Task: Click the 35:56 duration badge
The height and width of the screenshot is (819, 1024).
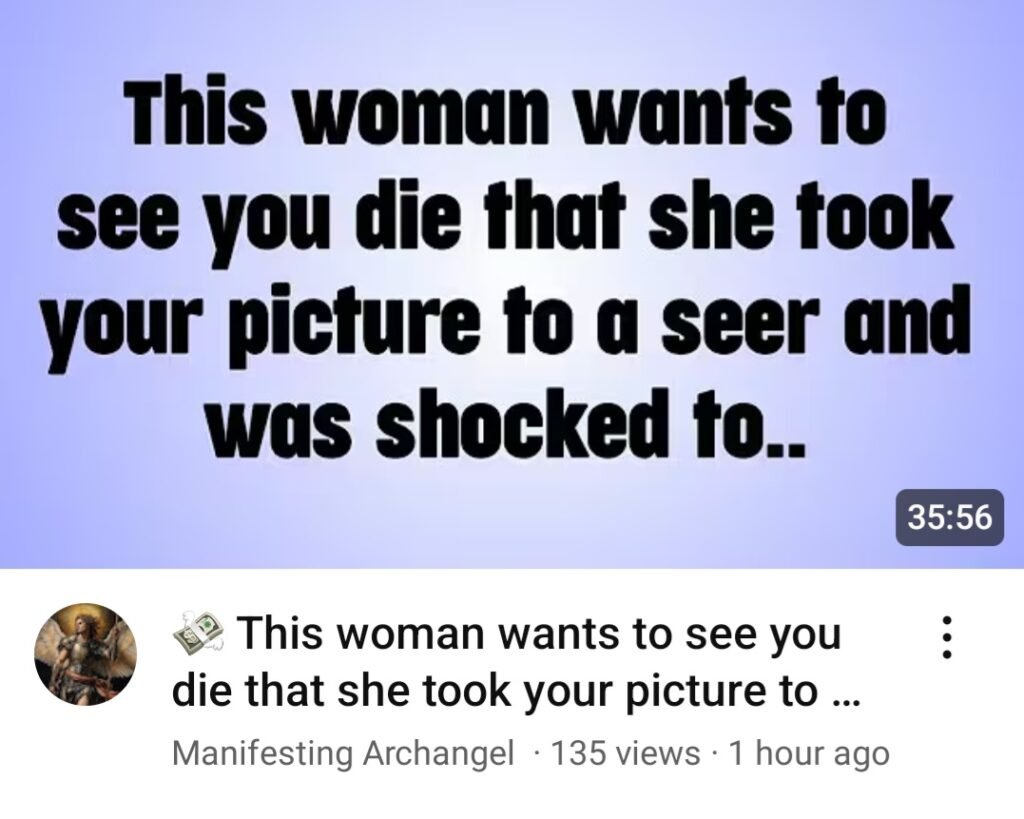Action: click(950, 517)
